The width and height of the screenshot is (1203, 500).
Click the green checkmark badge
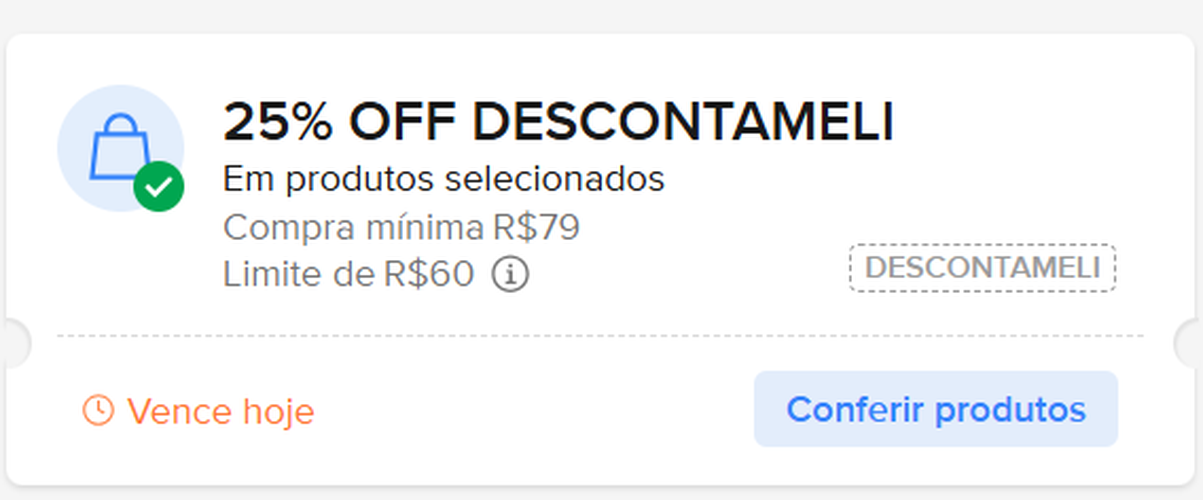[159, 187]
